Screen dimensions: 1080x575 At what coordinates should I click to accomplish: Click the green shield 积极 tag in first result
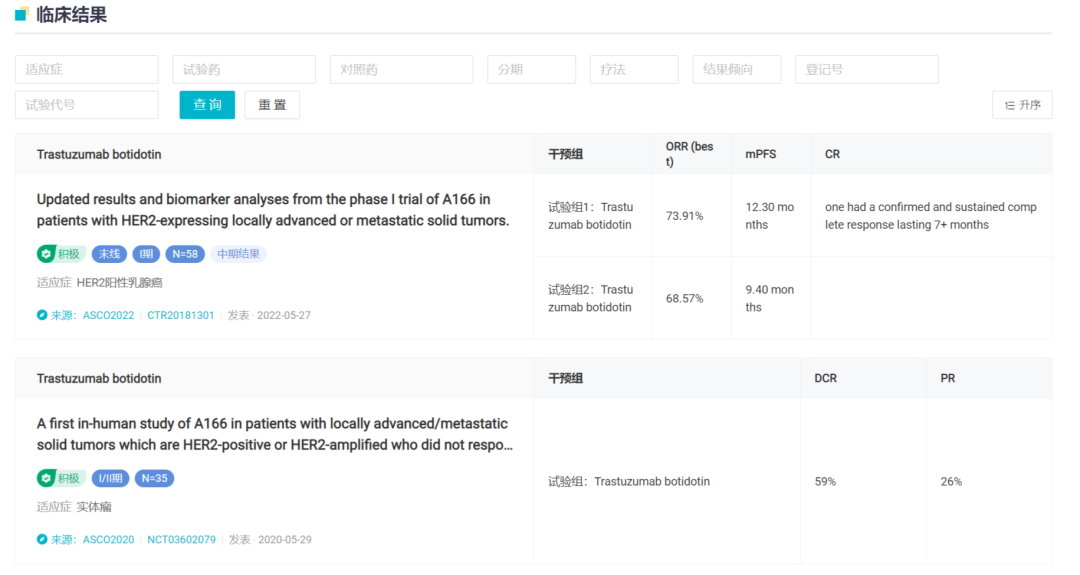click(61, 254)
